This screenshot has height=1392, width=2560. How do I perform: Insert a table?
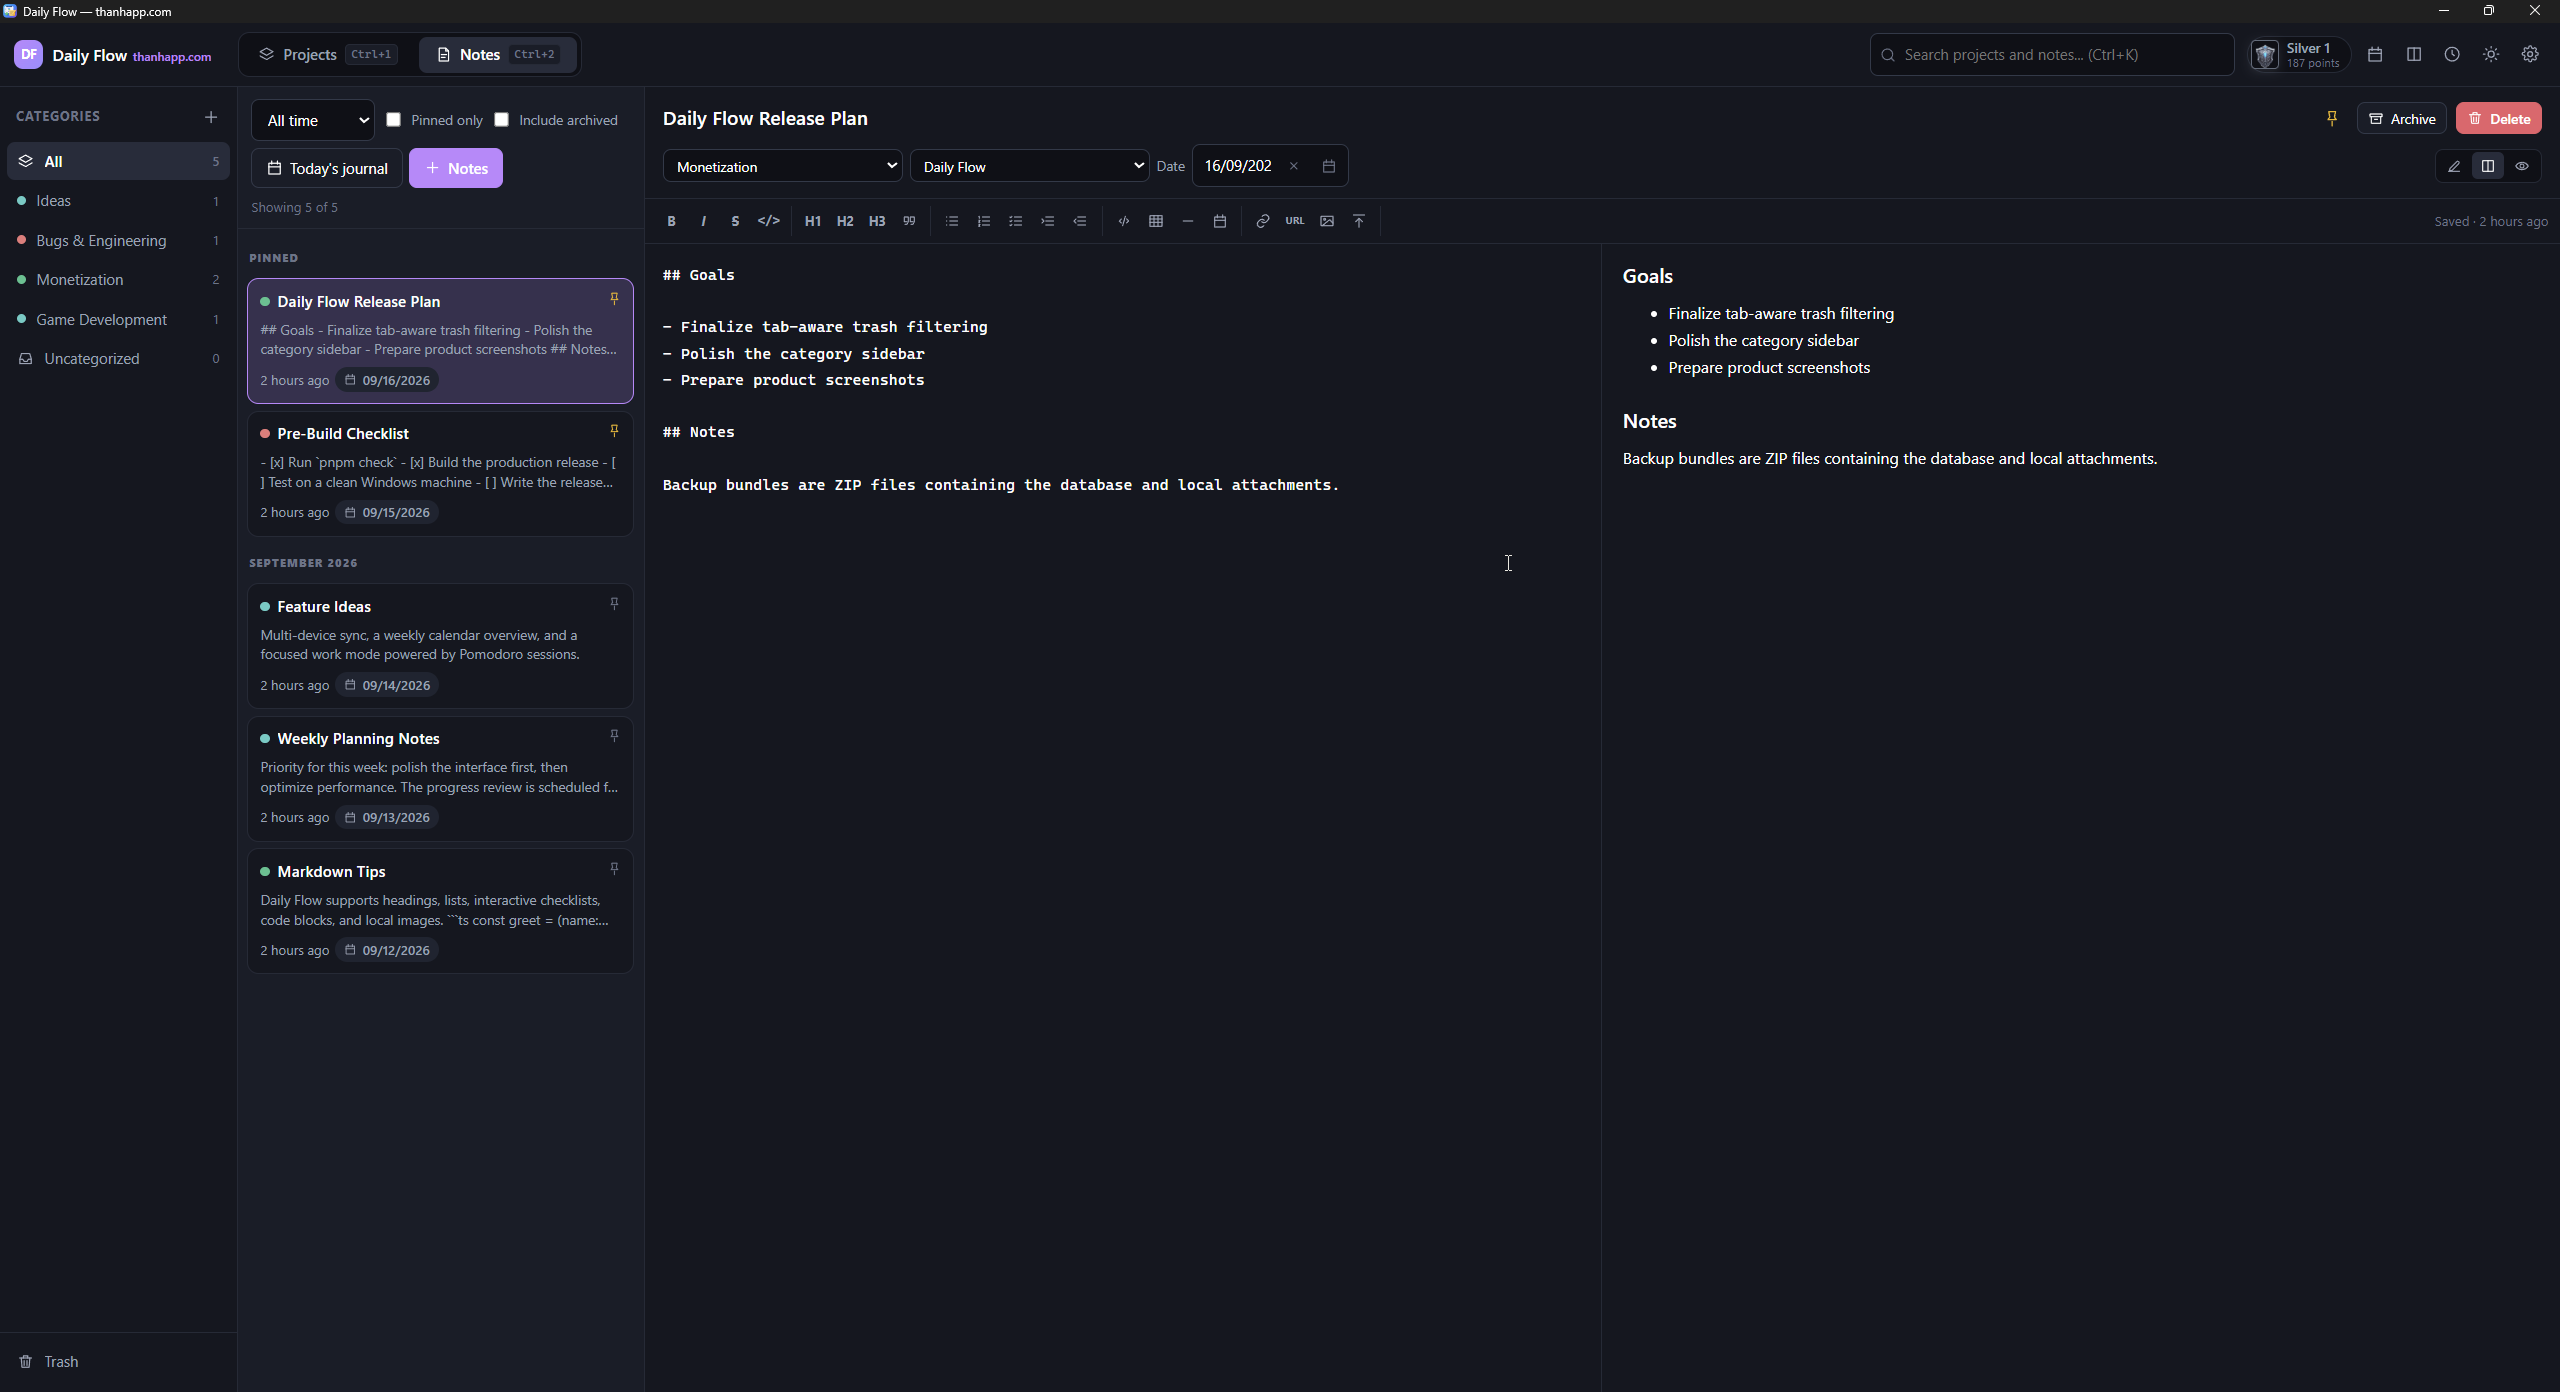click(x=1156, y=221)
